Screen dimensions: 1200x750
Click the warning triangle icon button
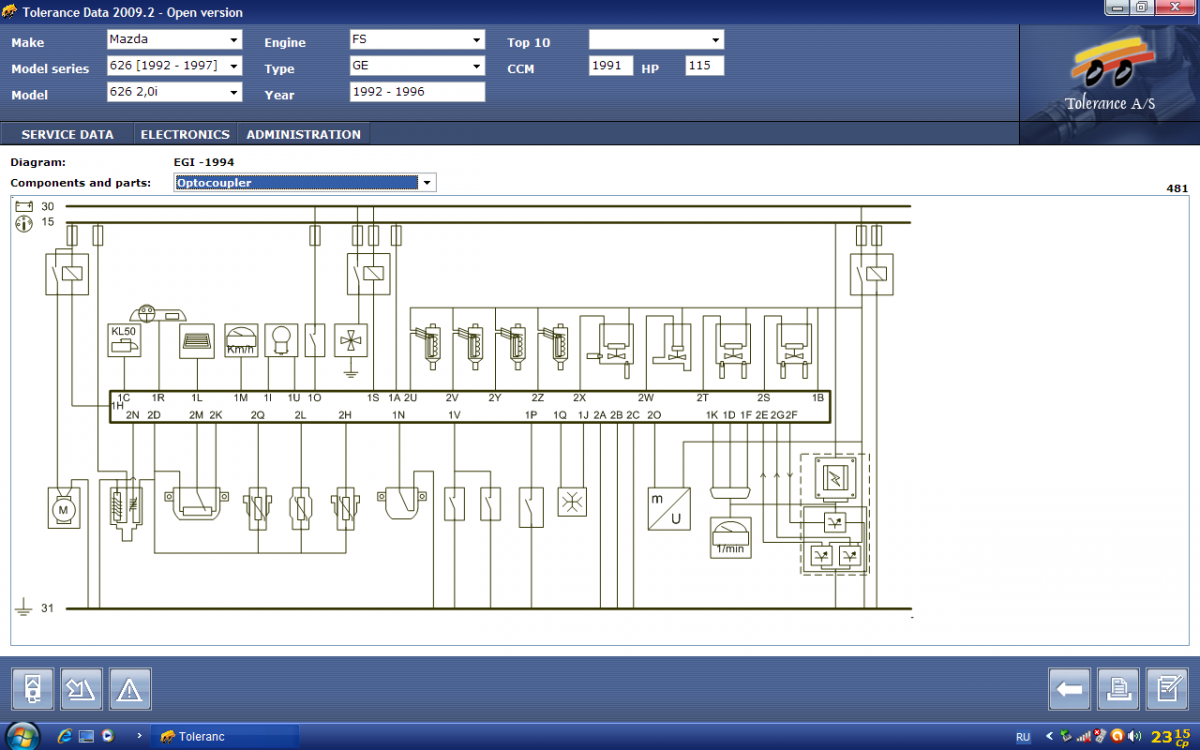tap(131, 689)
